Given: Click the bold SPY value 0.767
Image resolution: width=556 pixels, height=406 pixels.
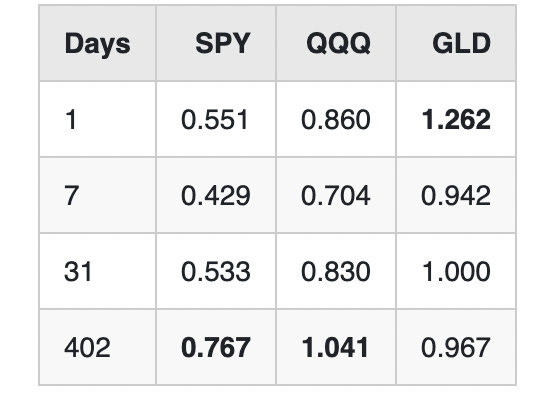Looking at the screenshot, I should tap(216, 347).
